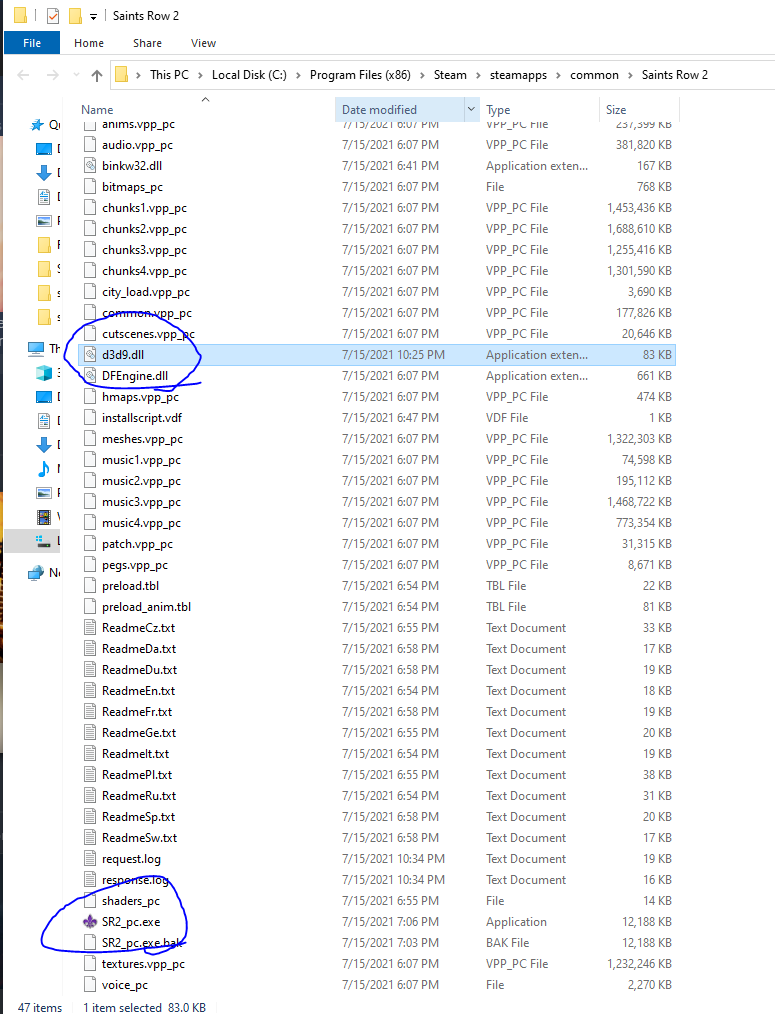
Task: Select the pegs.vpp_pc file name
Action: [x=135, y=565]
